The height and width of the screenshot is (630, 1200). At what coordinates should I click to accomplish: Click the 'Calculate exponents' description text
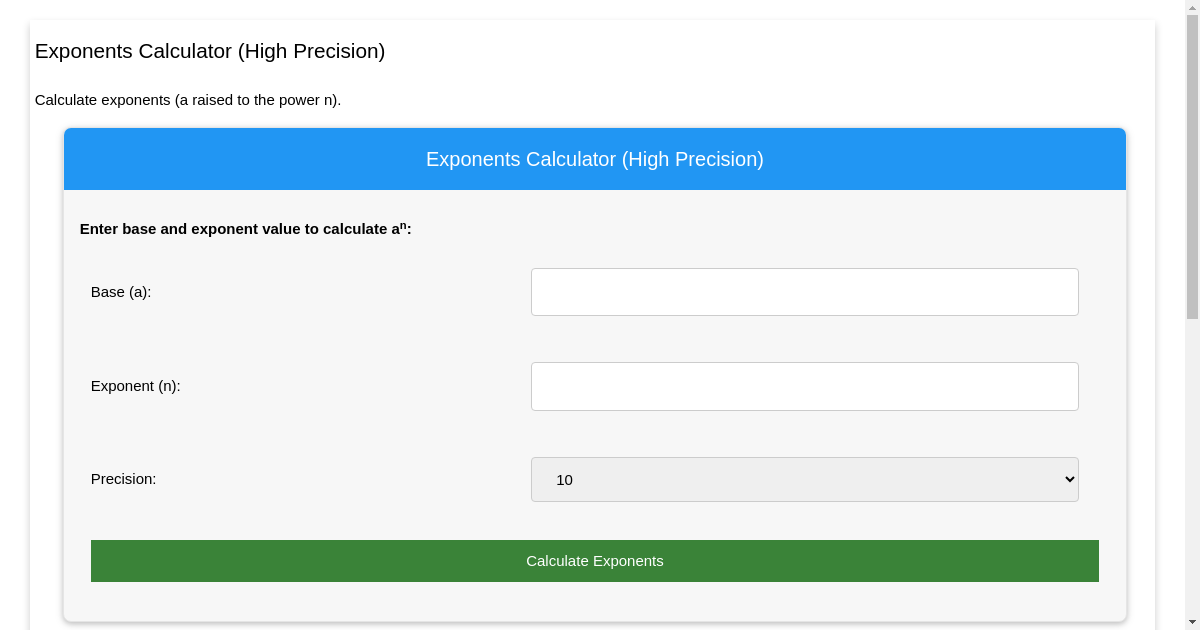(190, 100)
